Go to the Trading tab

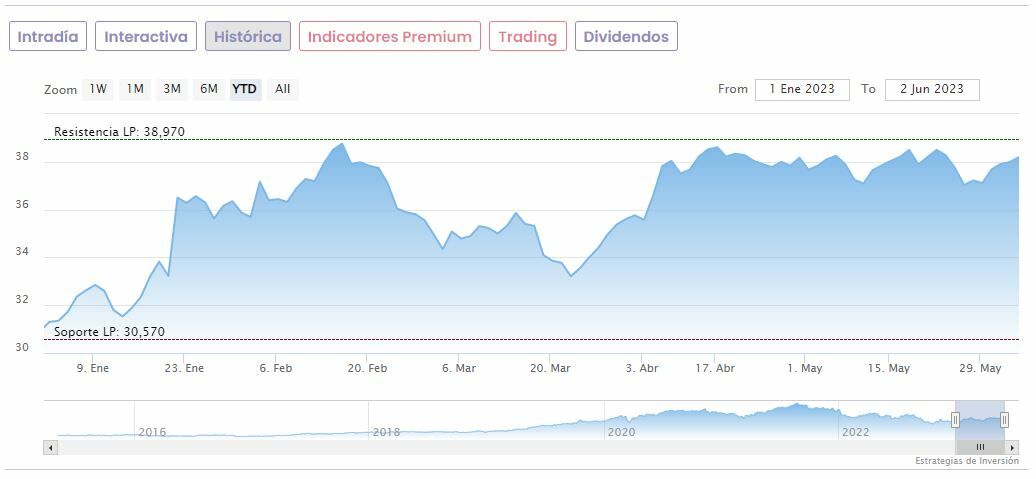coord(527,37)
